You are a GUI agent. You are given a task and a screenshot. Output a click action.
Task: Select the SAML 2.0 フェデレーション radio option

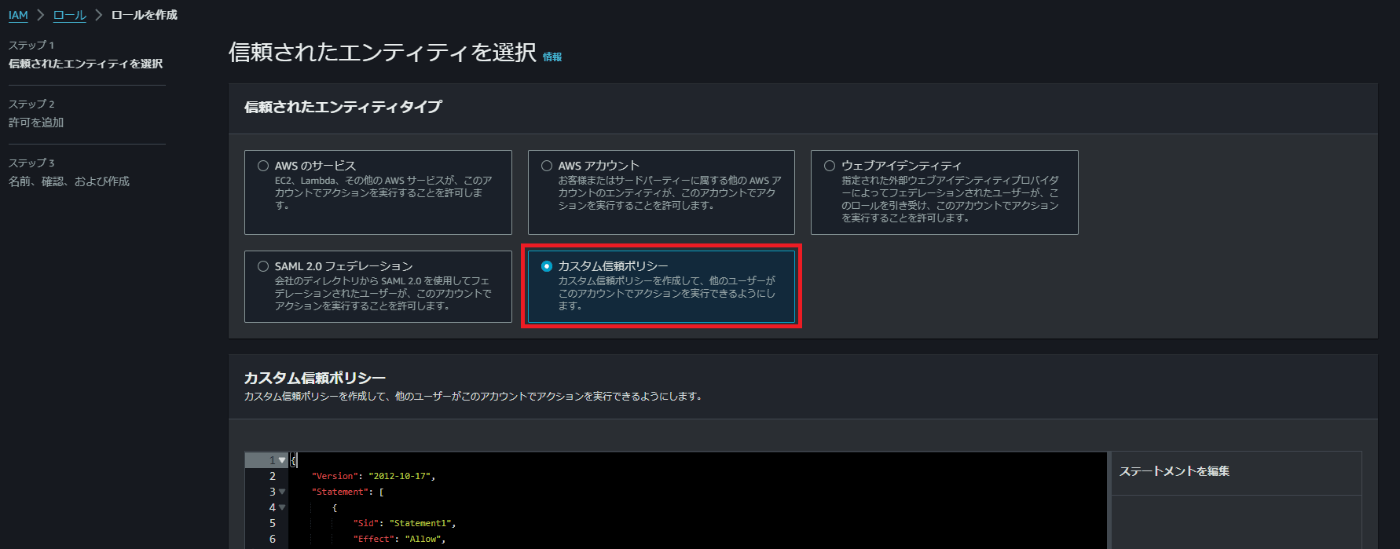pyautogui.click(x=263, y=266)
